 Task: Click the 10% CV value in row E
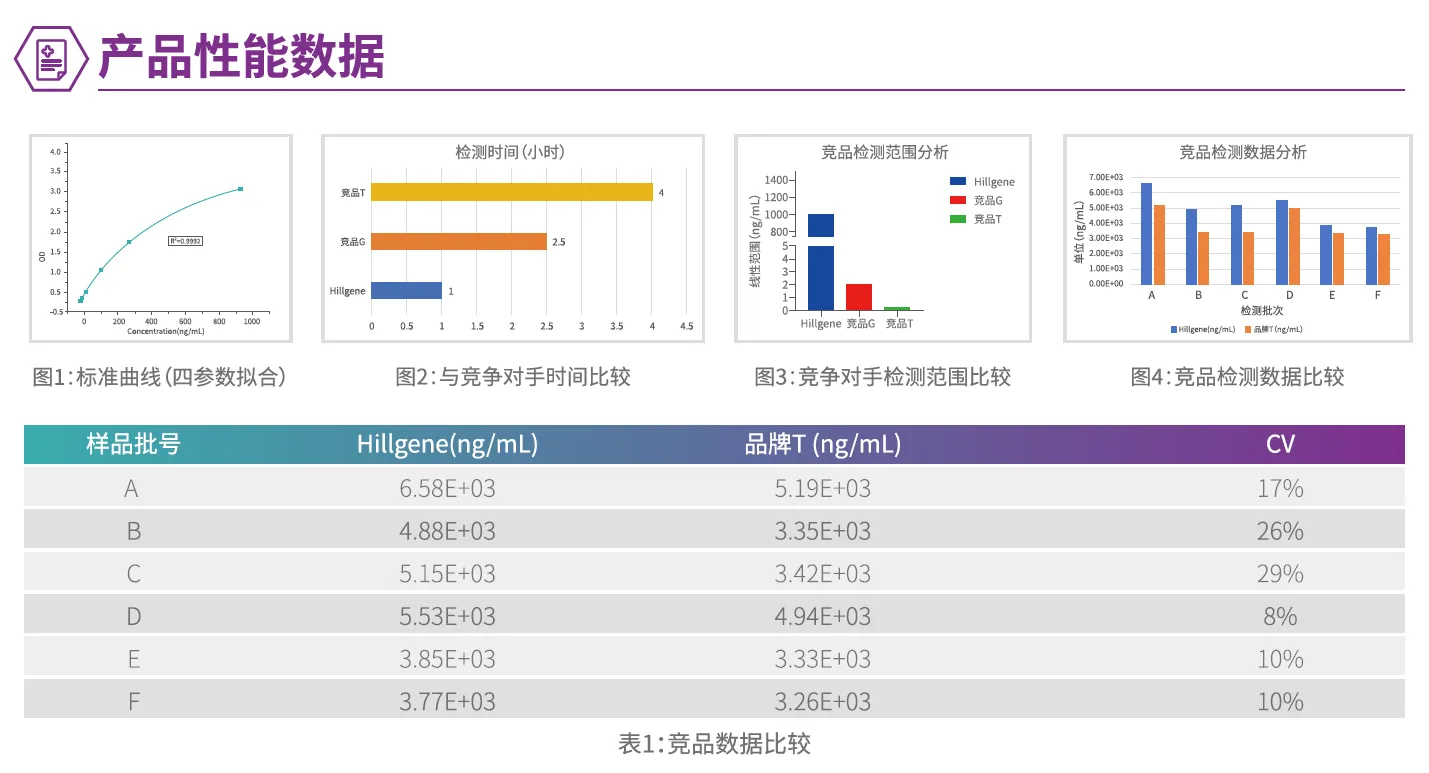(x=1280, y=659)
